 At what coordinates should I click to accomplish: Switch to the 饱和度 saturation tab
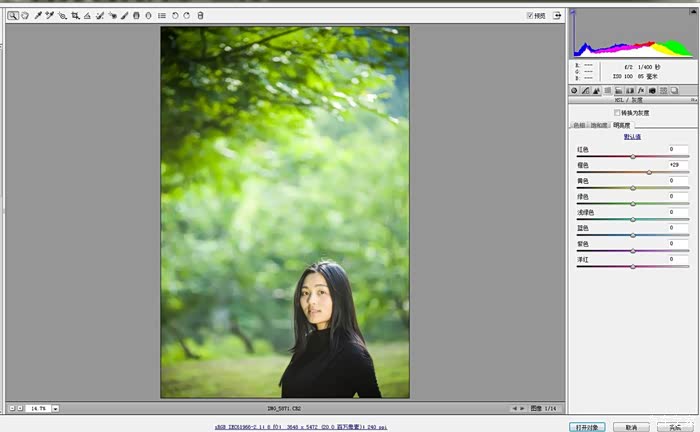[x=599, y=125]
